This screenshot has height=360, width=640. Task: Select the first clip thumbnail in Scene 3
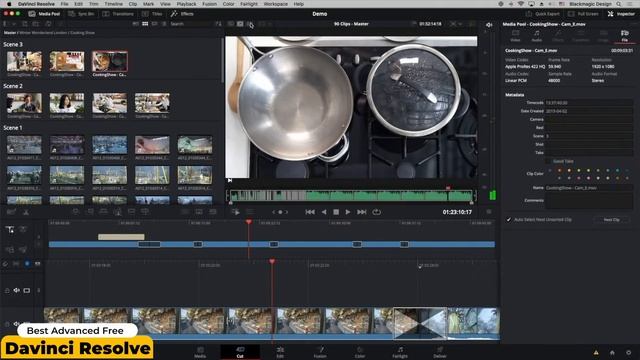click(x=24, y=61)
